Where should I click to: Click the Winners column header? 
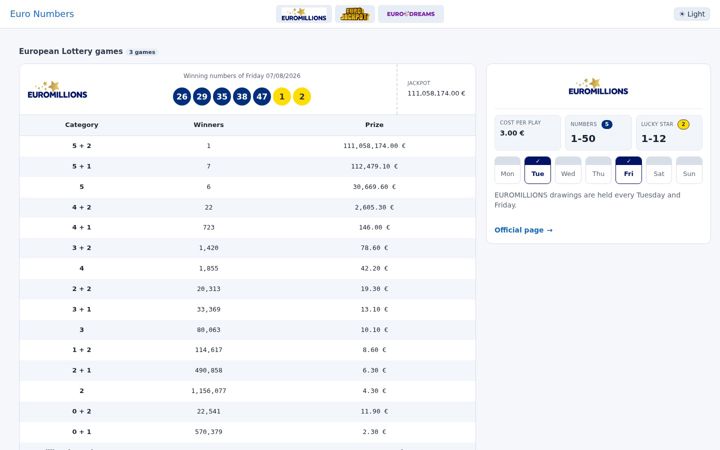[208, 125]
